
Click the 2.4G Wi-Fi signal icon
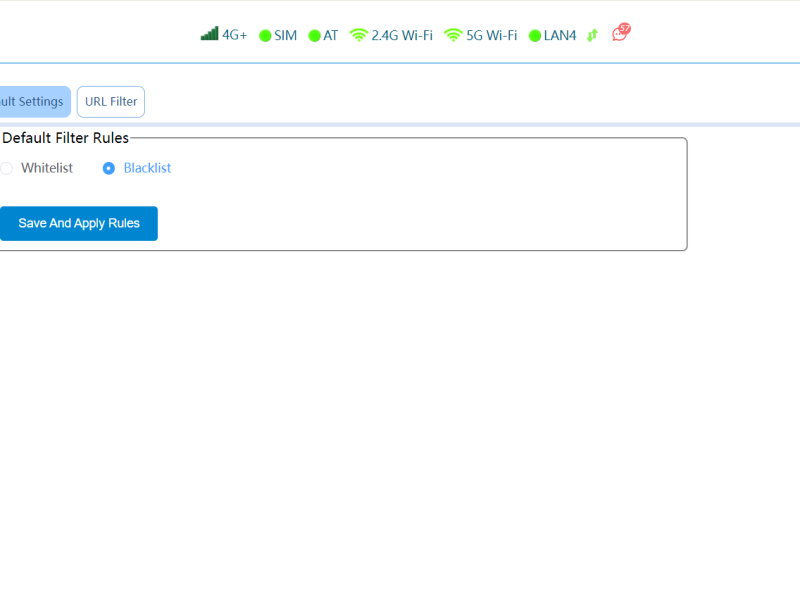358,35
